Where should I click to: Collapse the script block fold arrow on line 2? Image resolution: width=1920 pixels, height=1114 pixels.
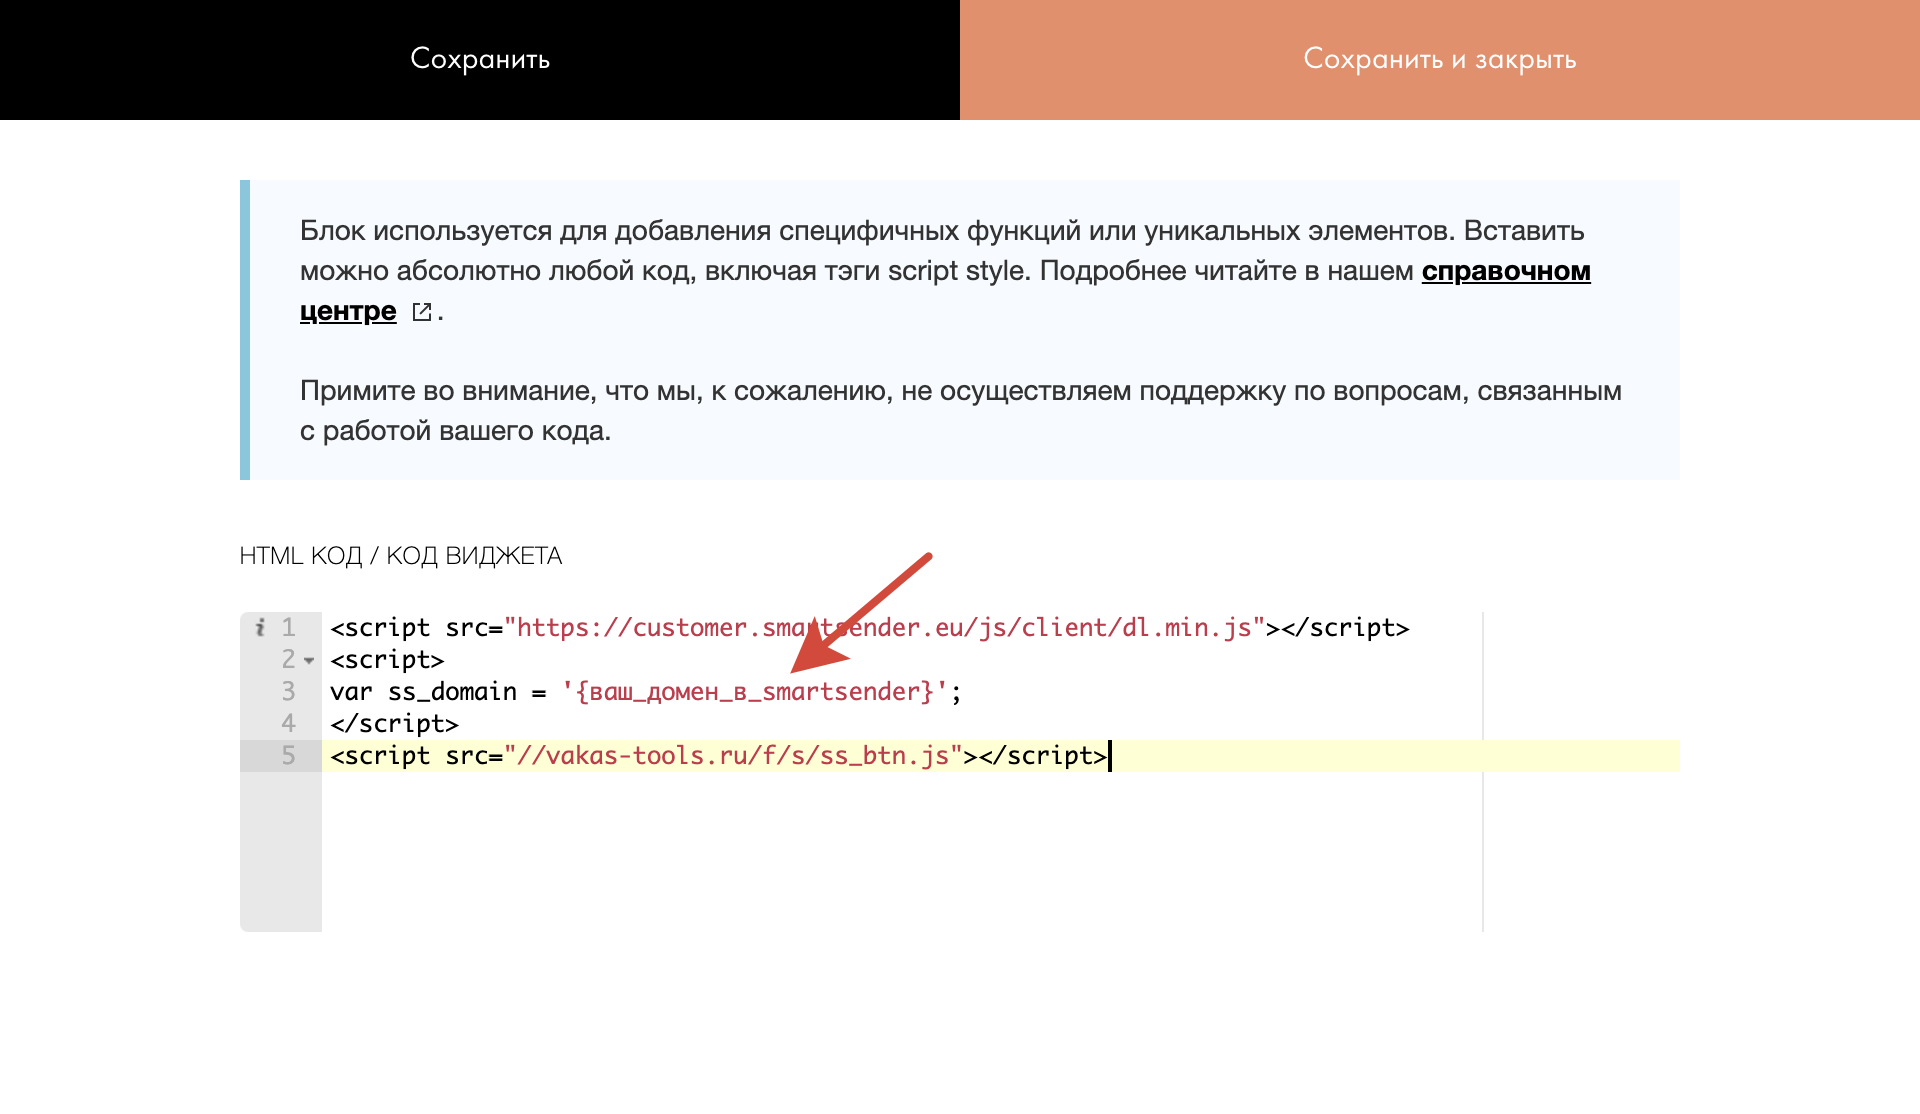[x=309, y=660]
